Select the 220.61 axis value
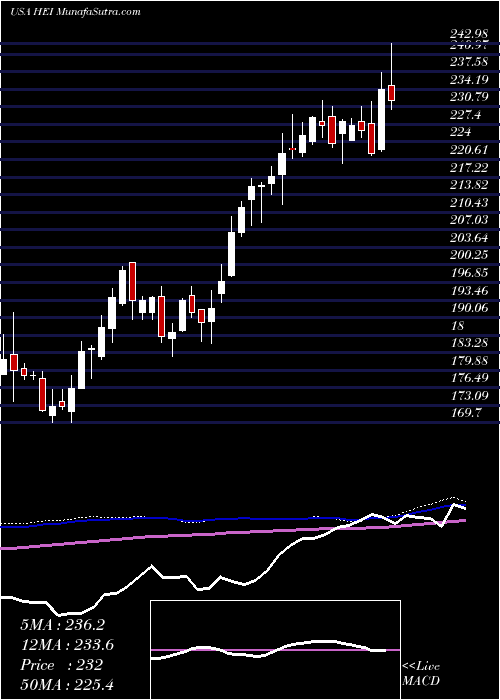The image size is (500, 700). pos(470,150)
